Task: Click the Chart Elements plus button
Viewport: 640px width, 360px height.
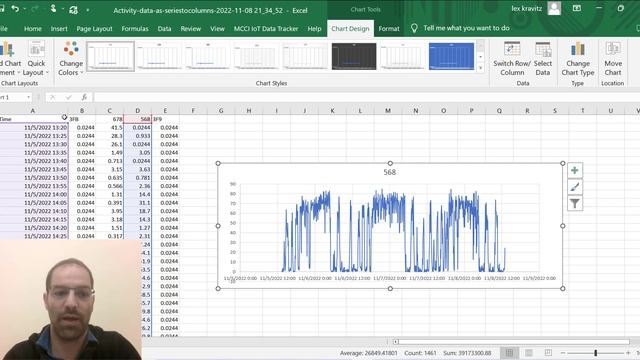Action: (x=575, y=171)
